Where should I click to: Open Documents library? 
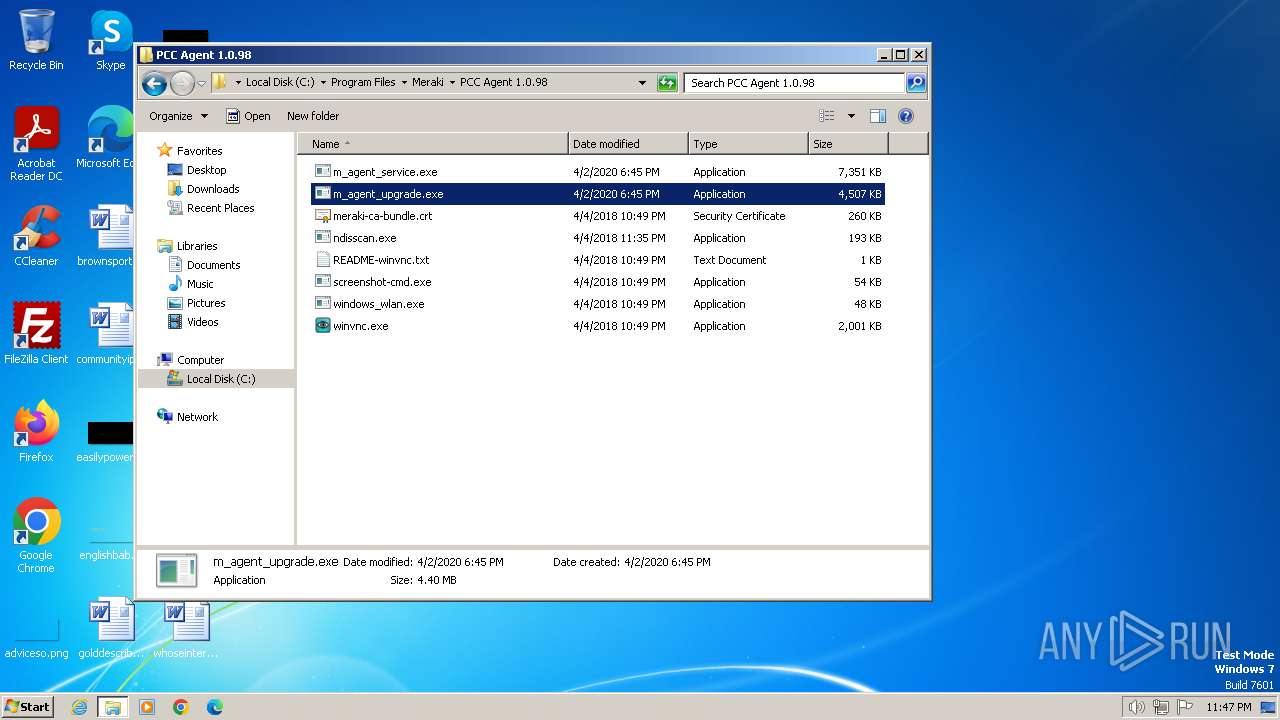pyautogui.click(x=213, y=265)
